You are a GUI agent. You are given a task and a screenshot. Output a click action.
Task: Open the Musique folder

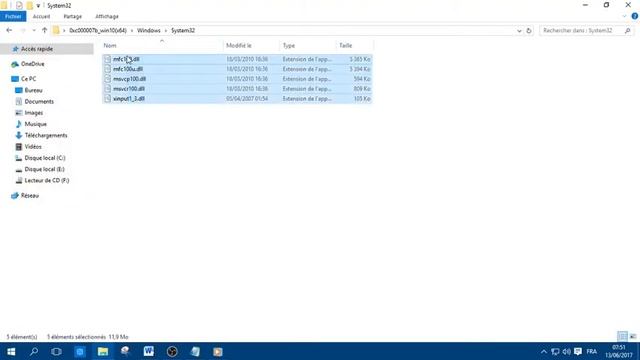[35, 124]
